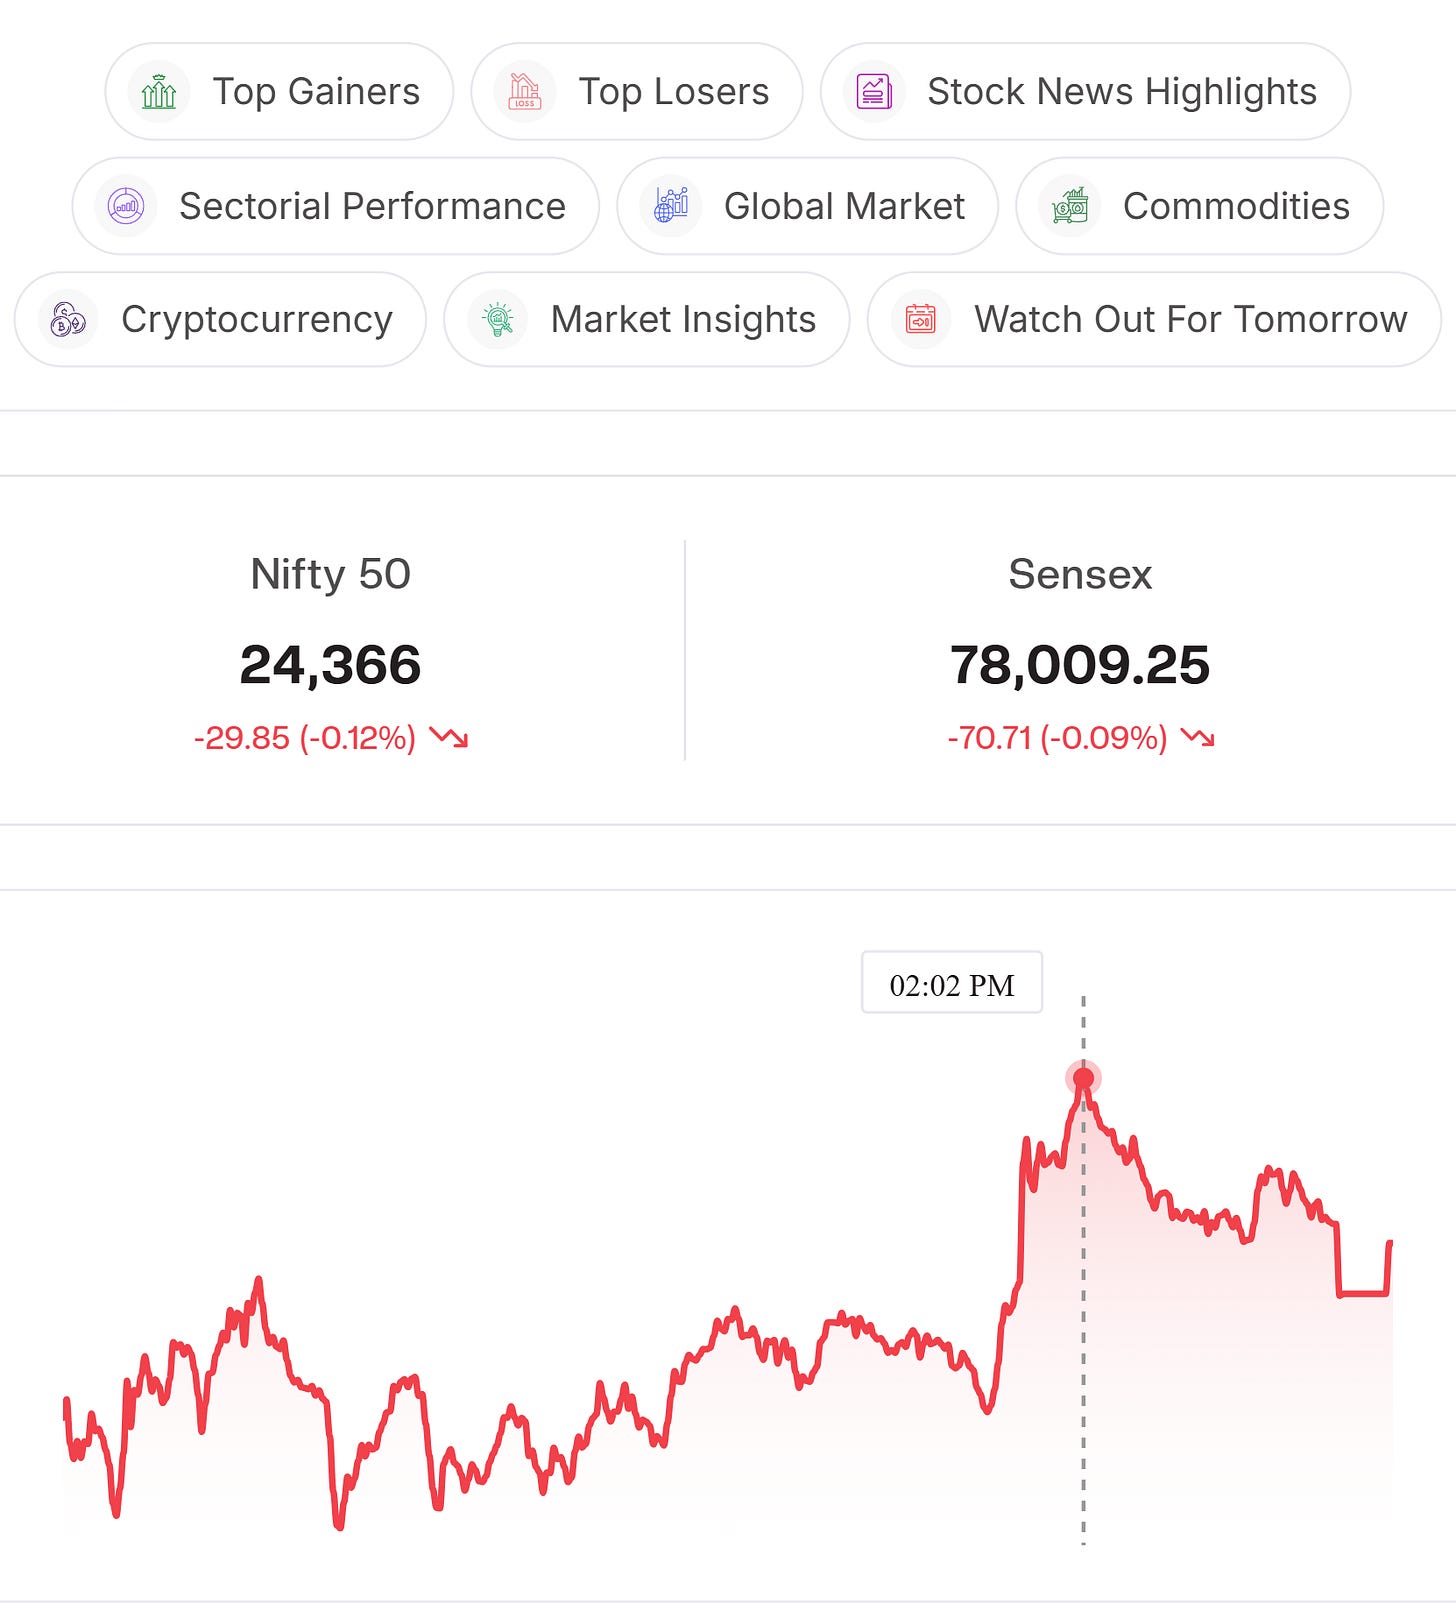Click the 02:02 PM tooltip label

coord(952,985)
